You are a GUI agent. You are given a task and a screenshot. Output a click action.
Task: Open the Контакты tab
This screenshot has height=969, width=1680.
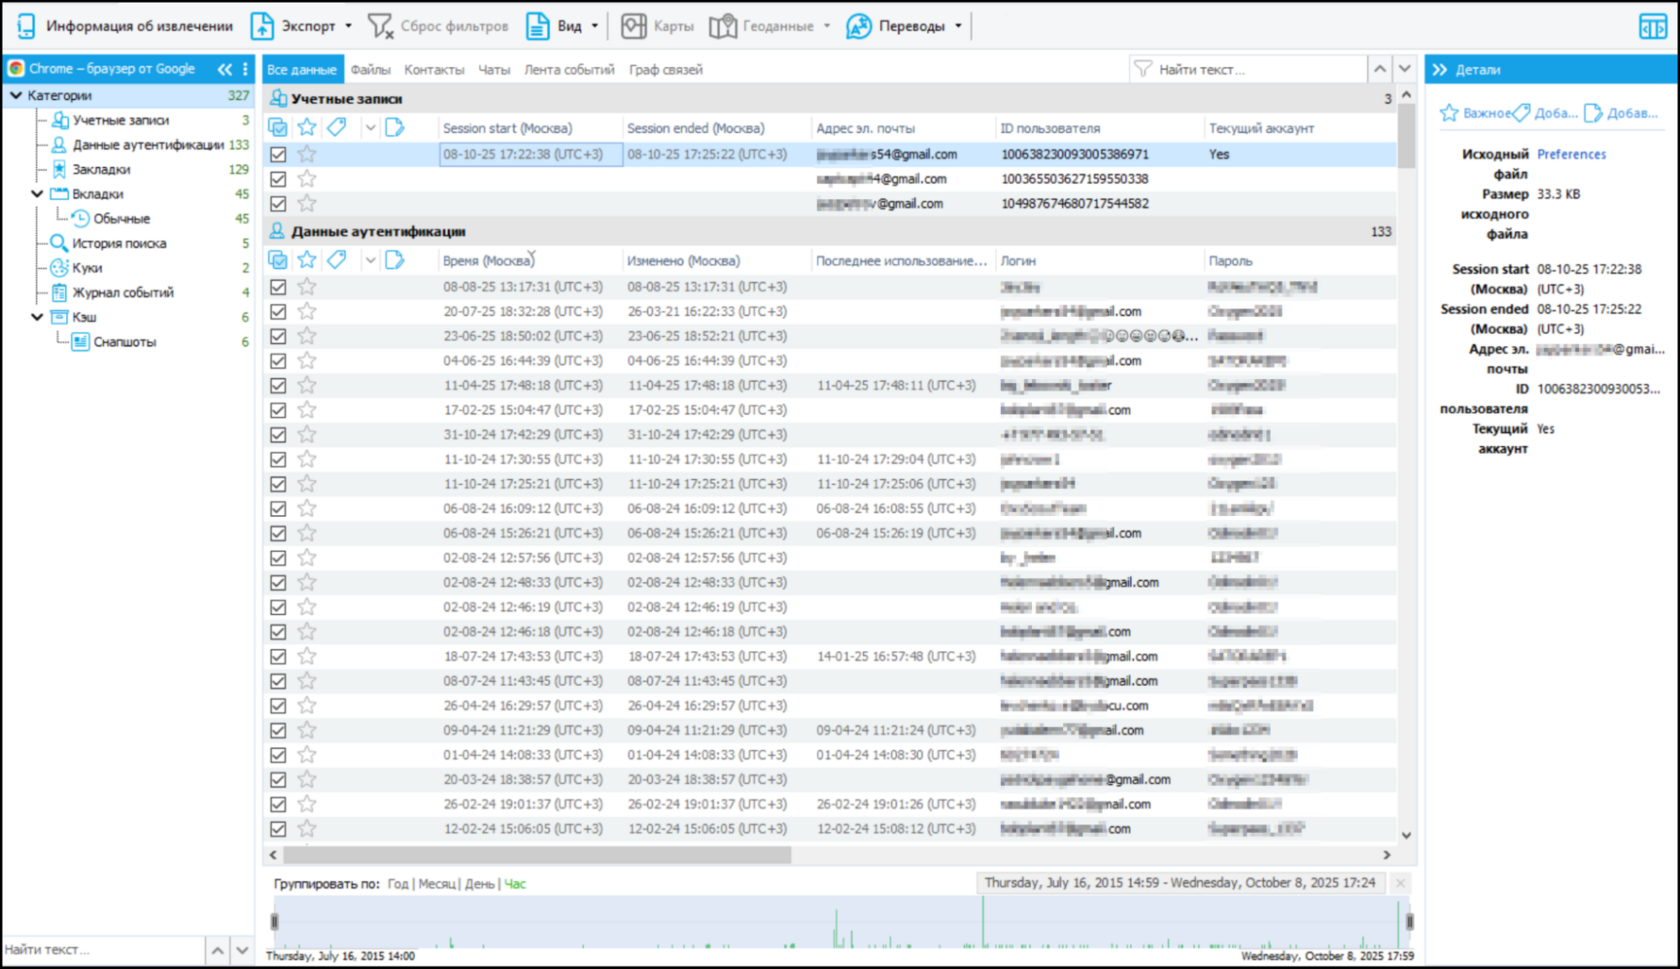coord(434,69)
